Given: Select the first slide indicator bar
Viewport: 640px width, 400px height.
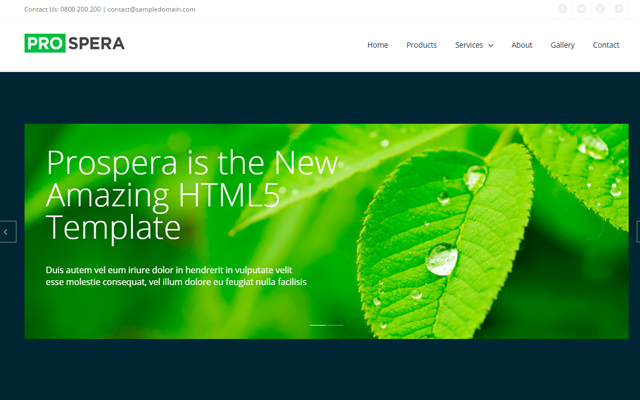Looking at the screenshot, I should [x=318, y=325].
